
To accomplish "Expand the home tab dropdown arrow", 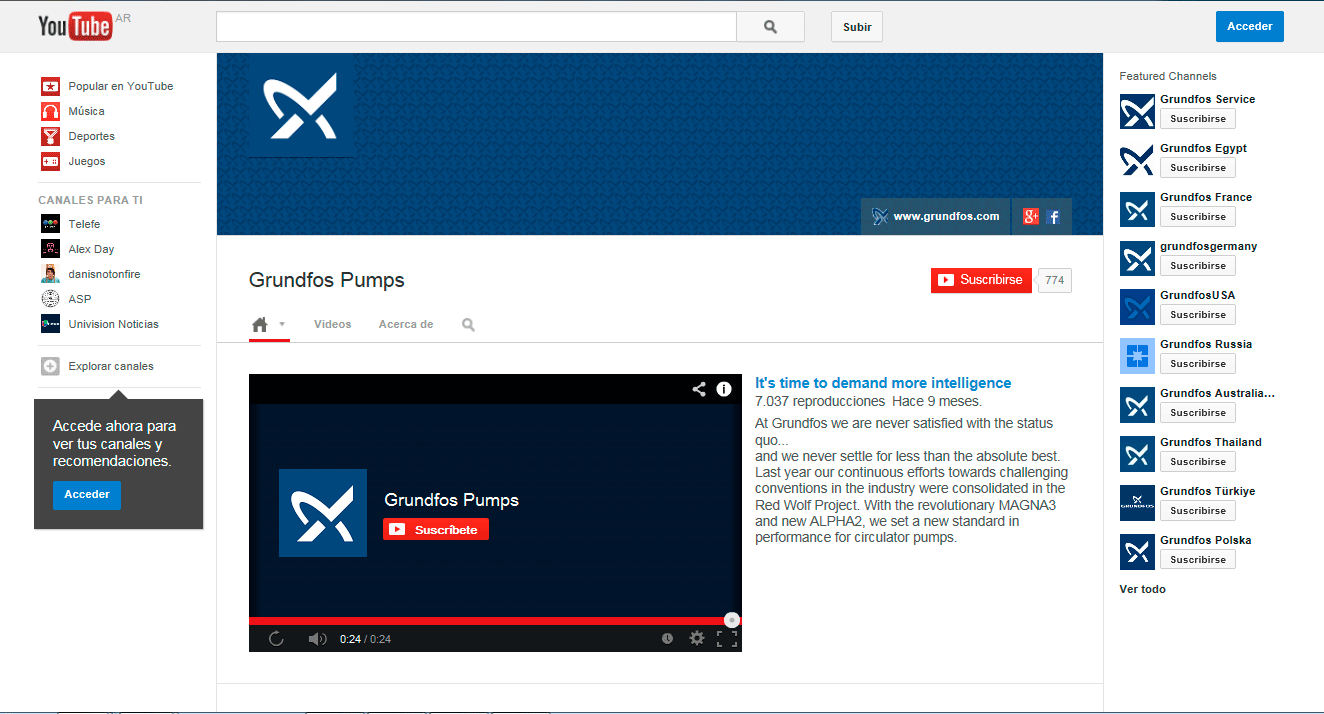I will click(x=282, y=324).
